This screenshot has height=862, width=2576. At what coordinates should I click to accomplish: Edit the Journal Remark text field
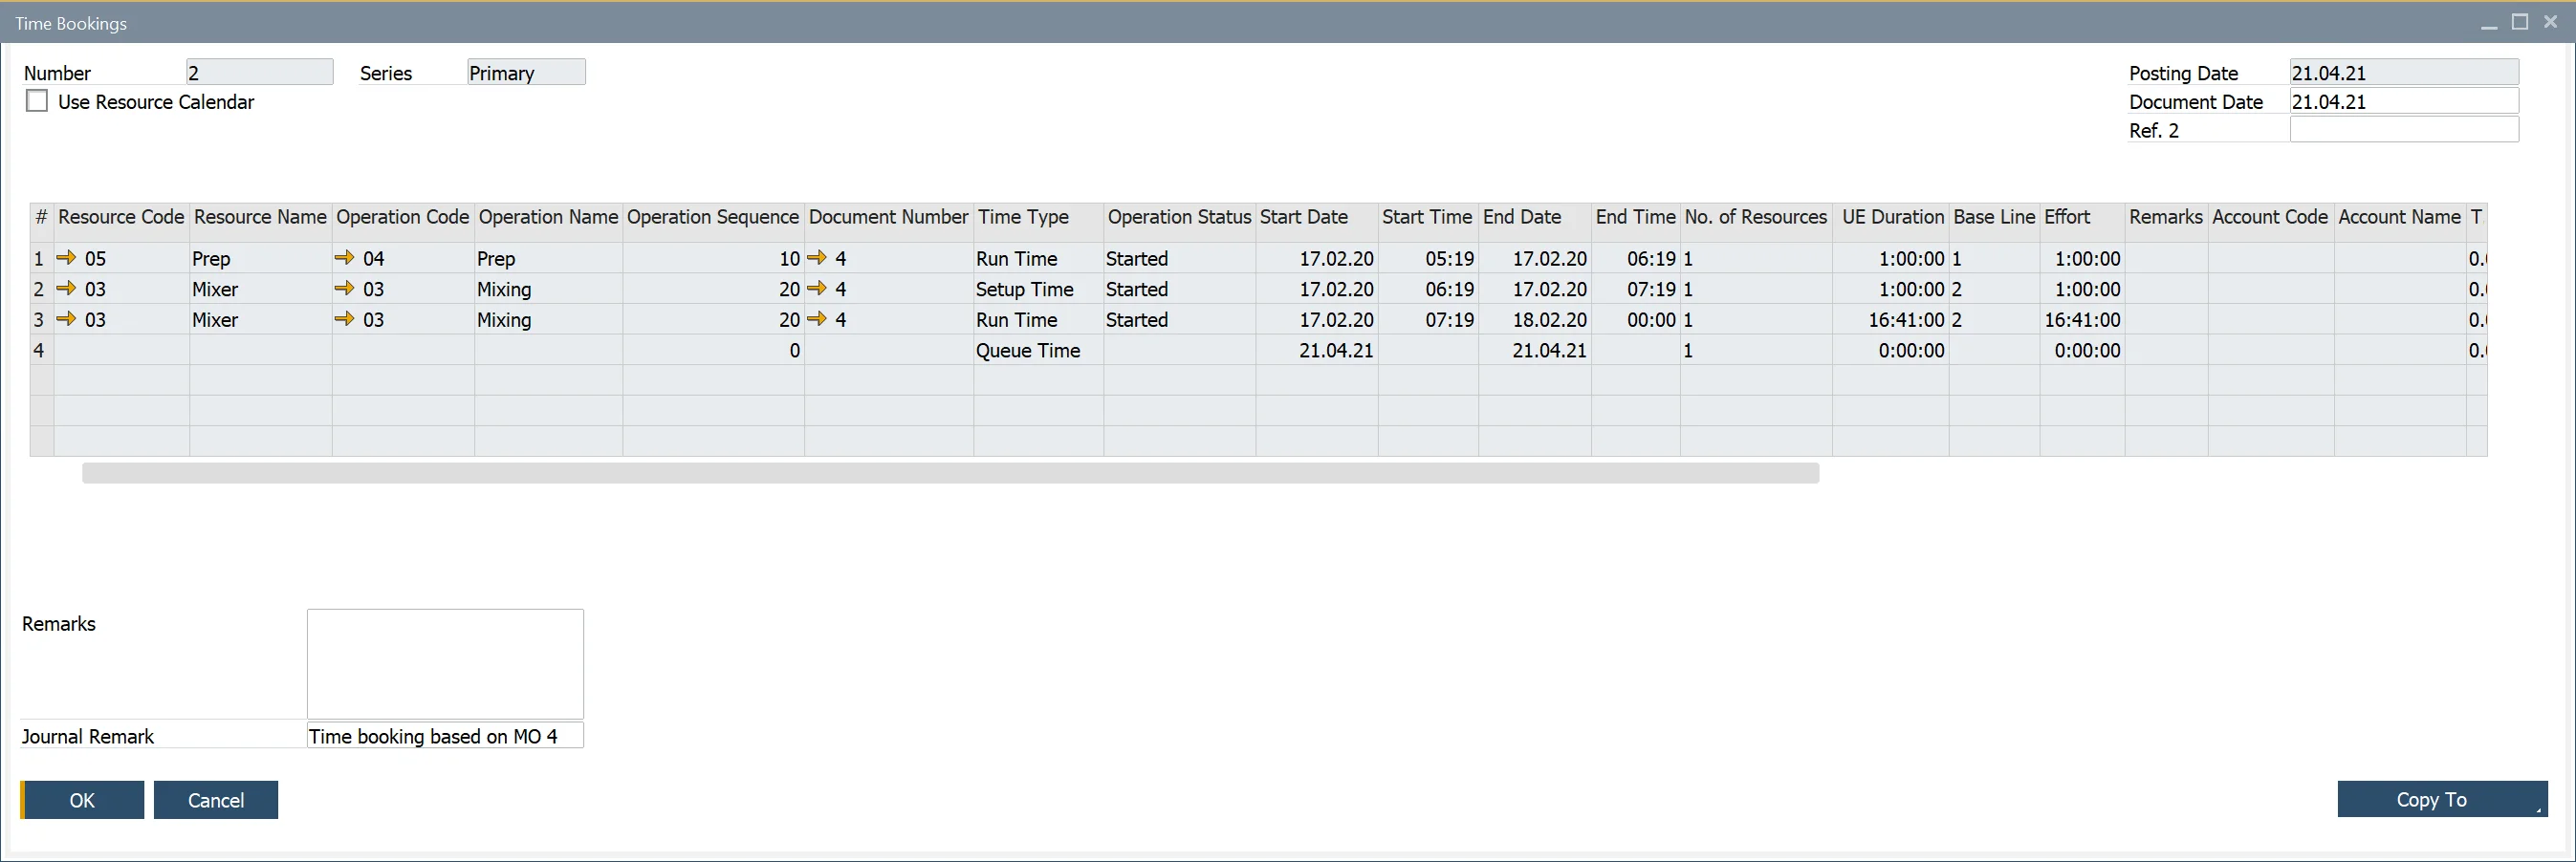444,735
